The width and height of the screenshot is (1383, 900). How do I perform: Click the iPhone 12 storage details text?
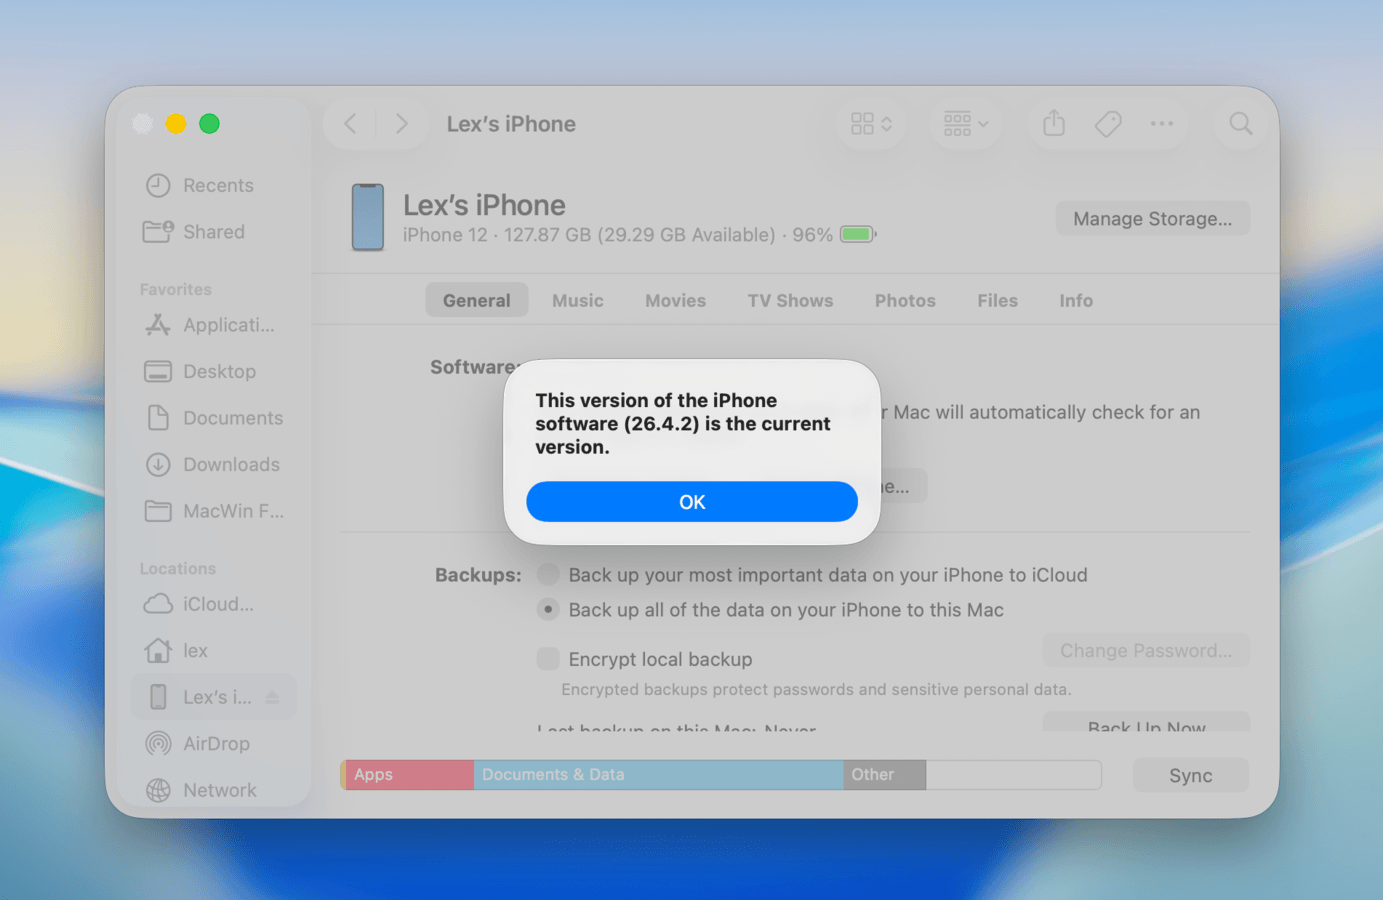tap(618, 235)
